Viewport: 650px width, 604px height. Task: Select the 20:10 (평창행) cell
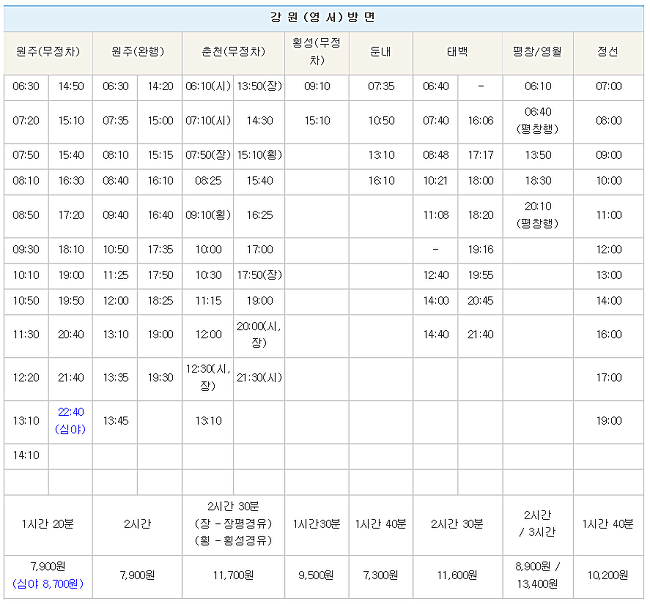click(538, 215)
